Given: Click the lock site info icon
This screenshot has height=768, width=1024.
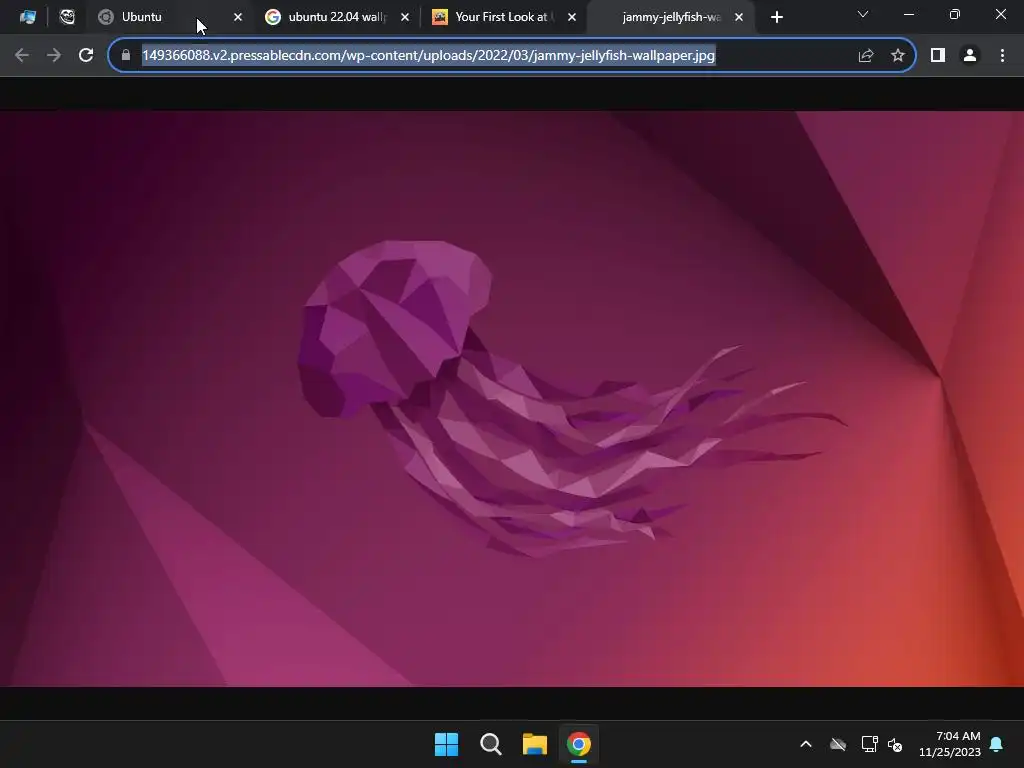Looking at the screenshot, I should click(x=126, y=56).
